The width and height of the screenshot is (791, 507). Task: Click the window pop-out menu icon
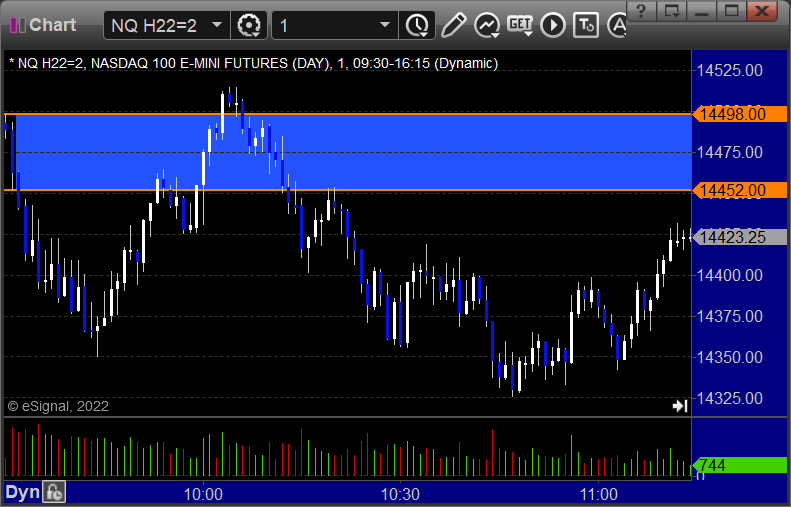671,10
